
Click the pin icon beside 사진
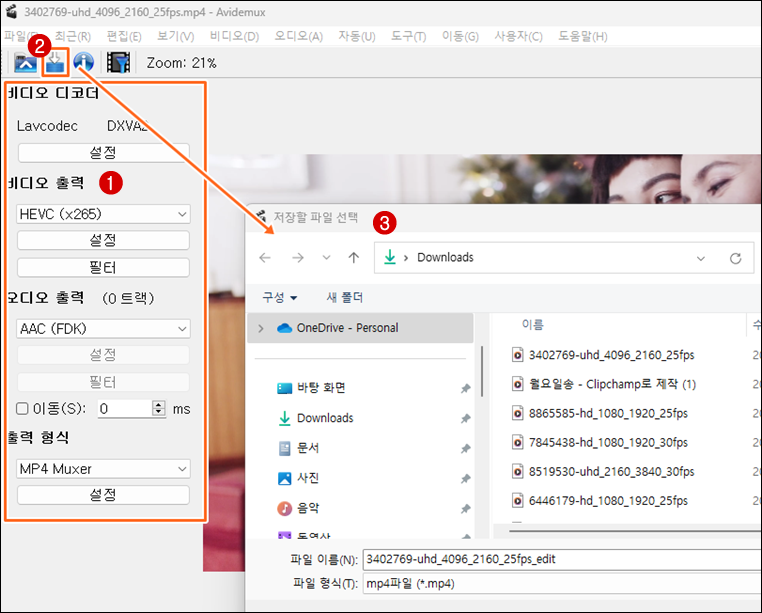pyautogui.click(x=466, y=479)
